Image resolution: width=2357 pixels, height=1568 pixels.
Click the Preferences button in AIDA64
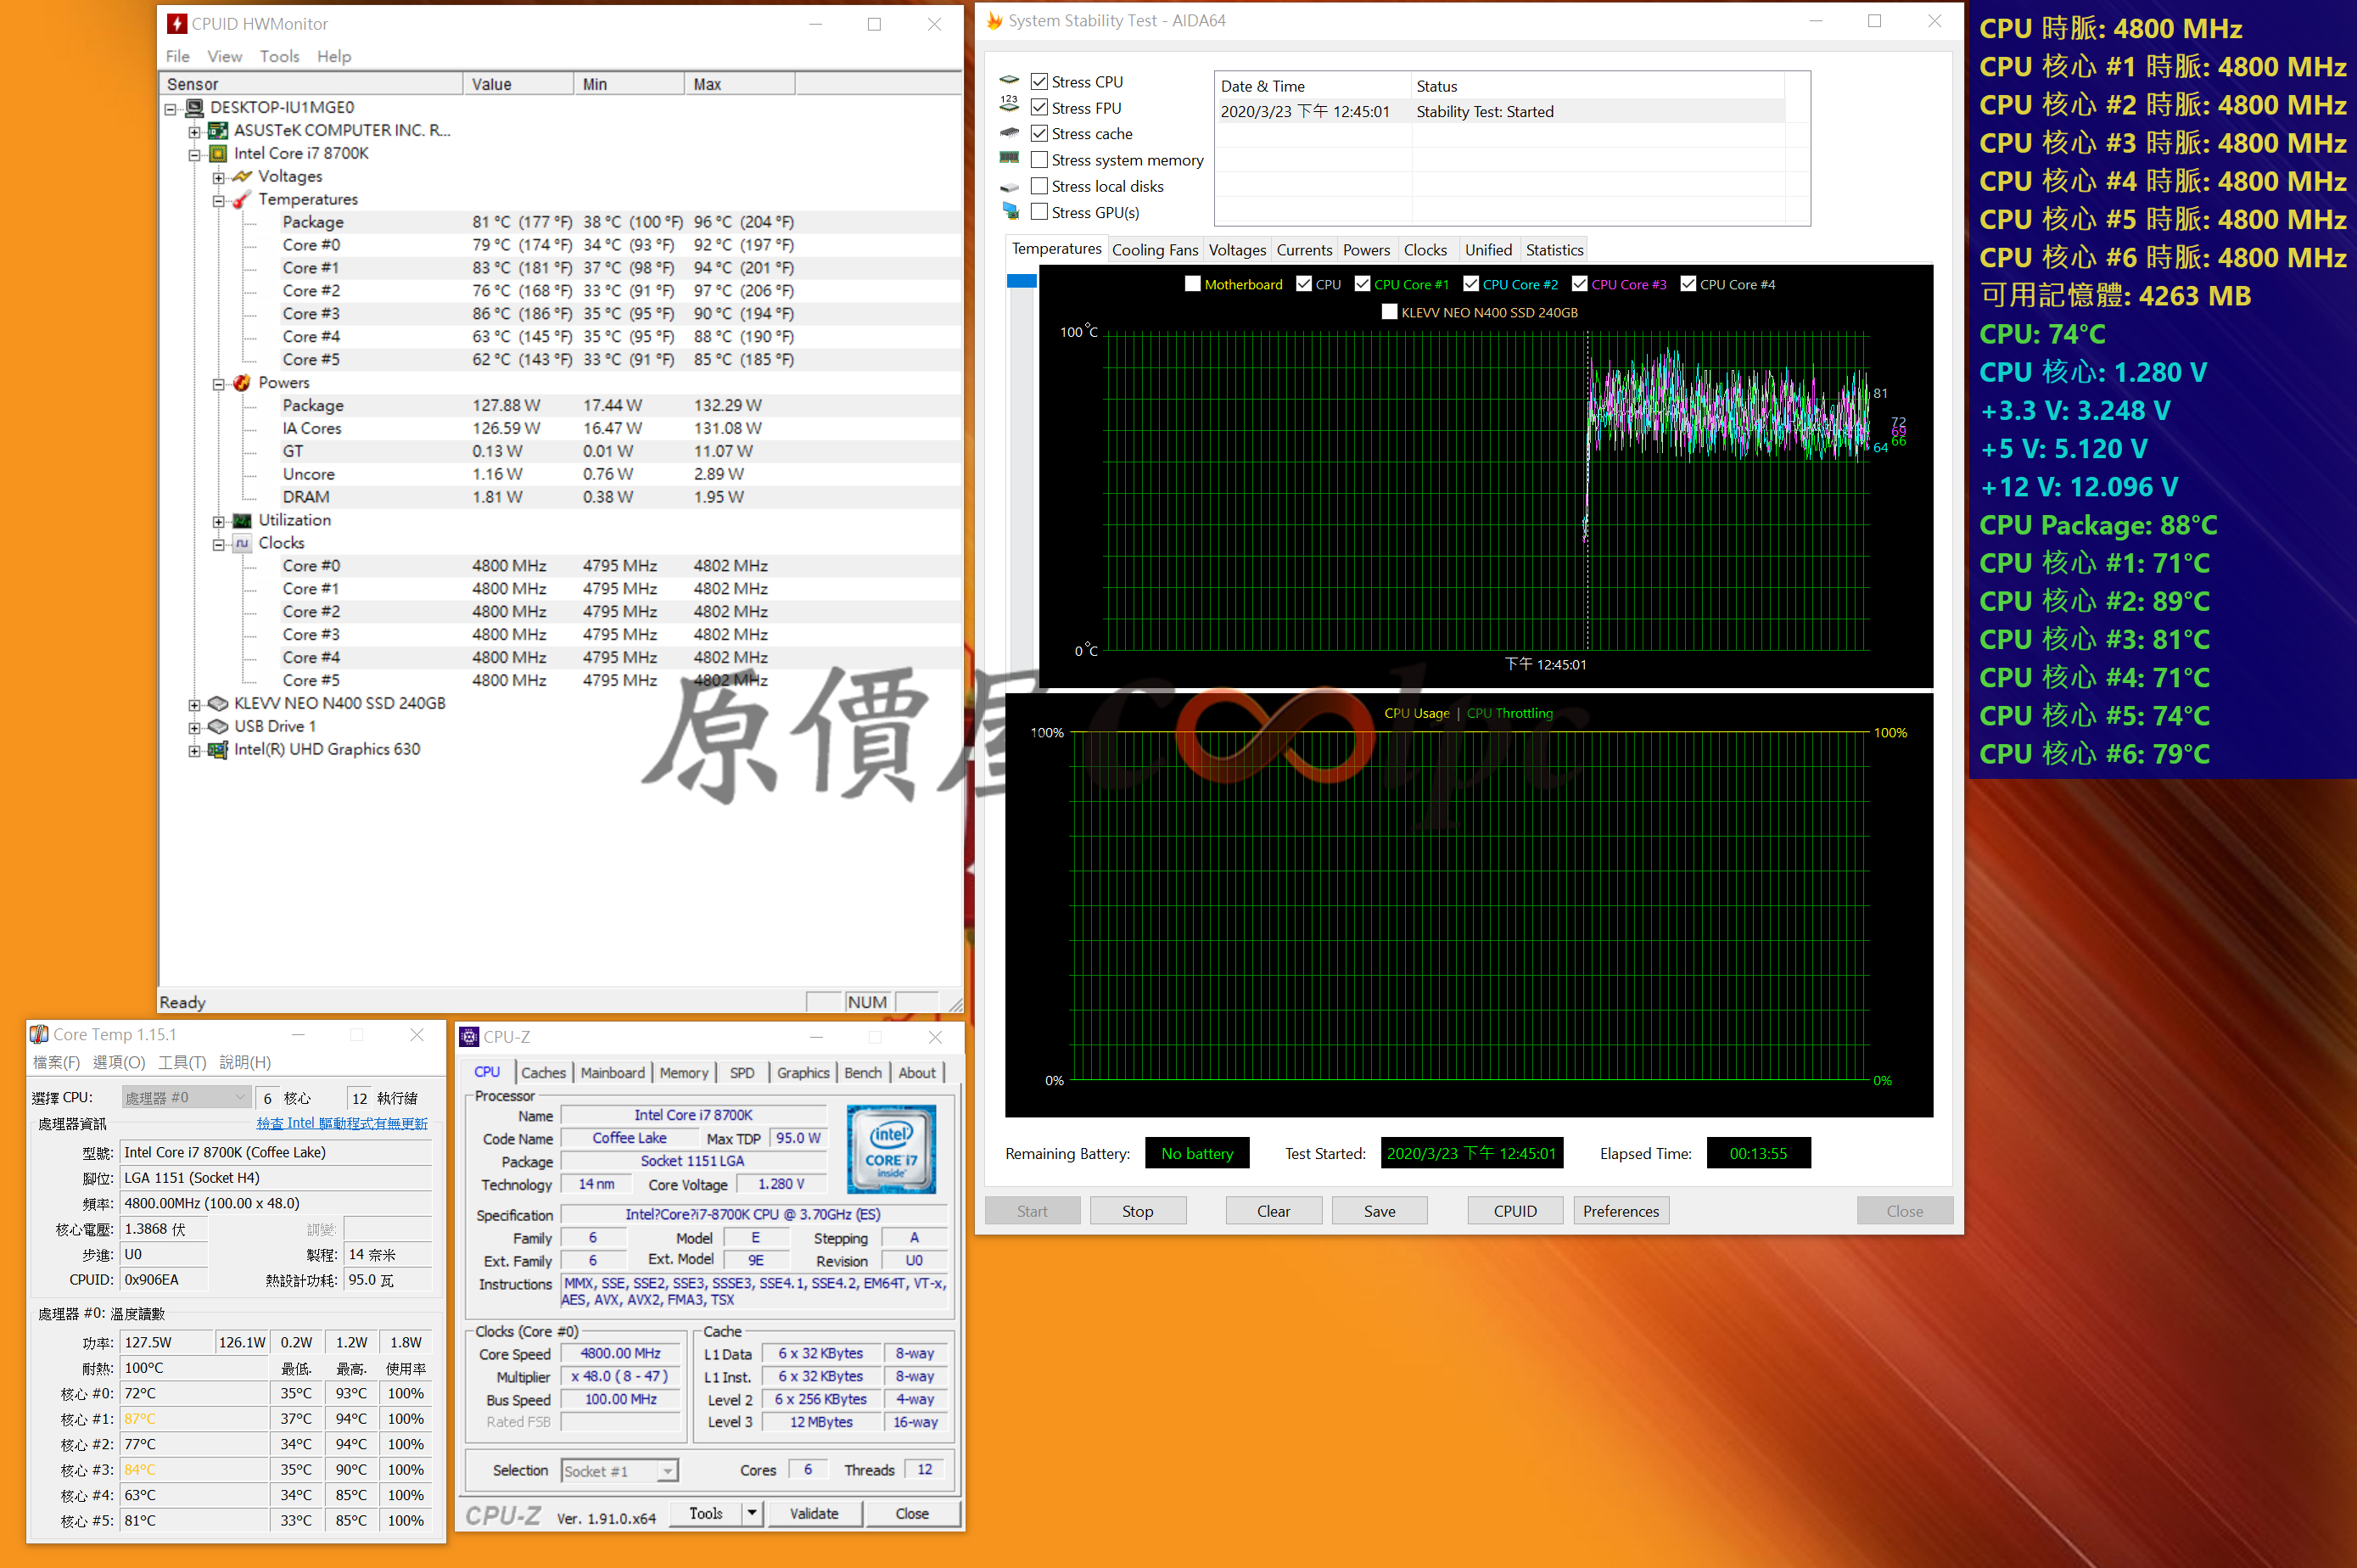coord(1620,1210)
